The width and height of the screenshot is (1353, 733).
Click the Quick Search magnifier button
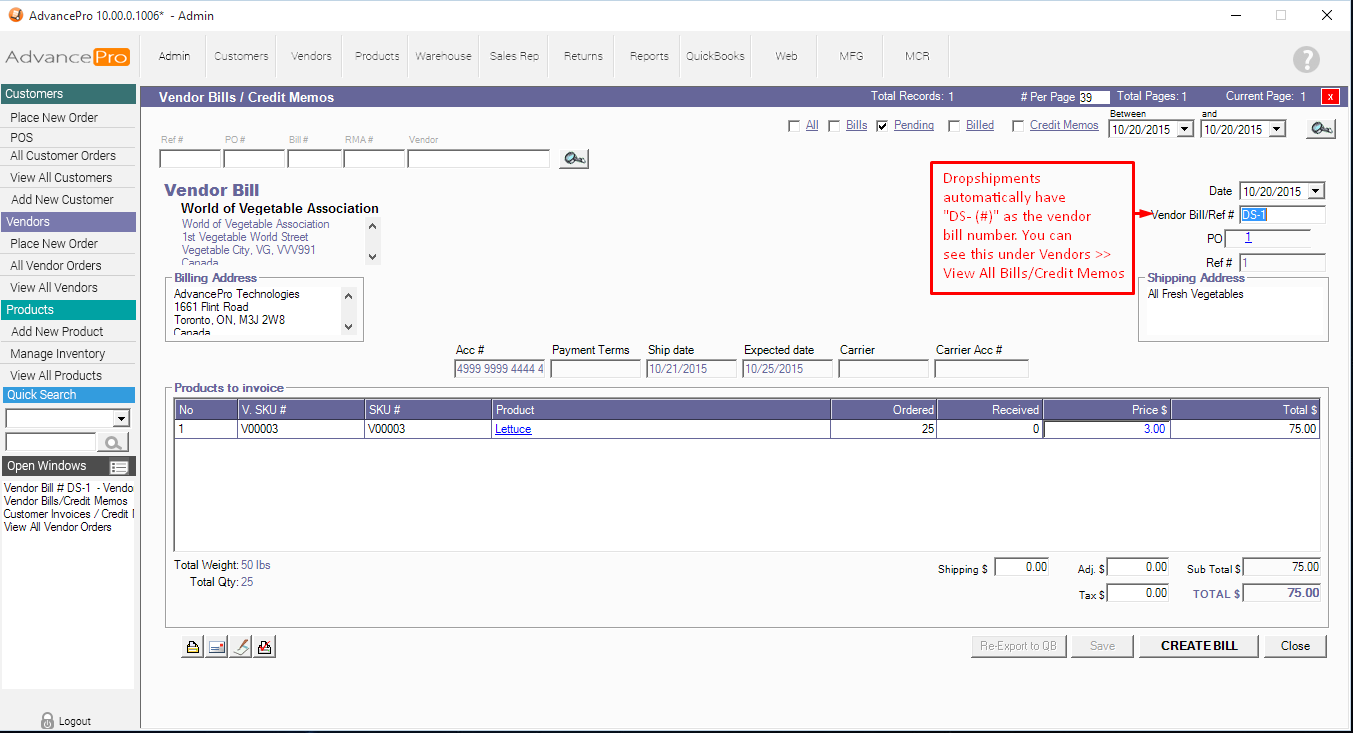coord(114,442)
